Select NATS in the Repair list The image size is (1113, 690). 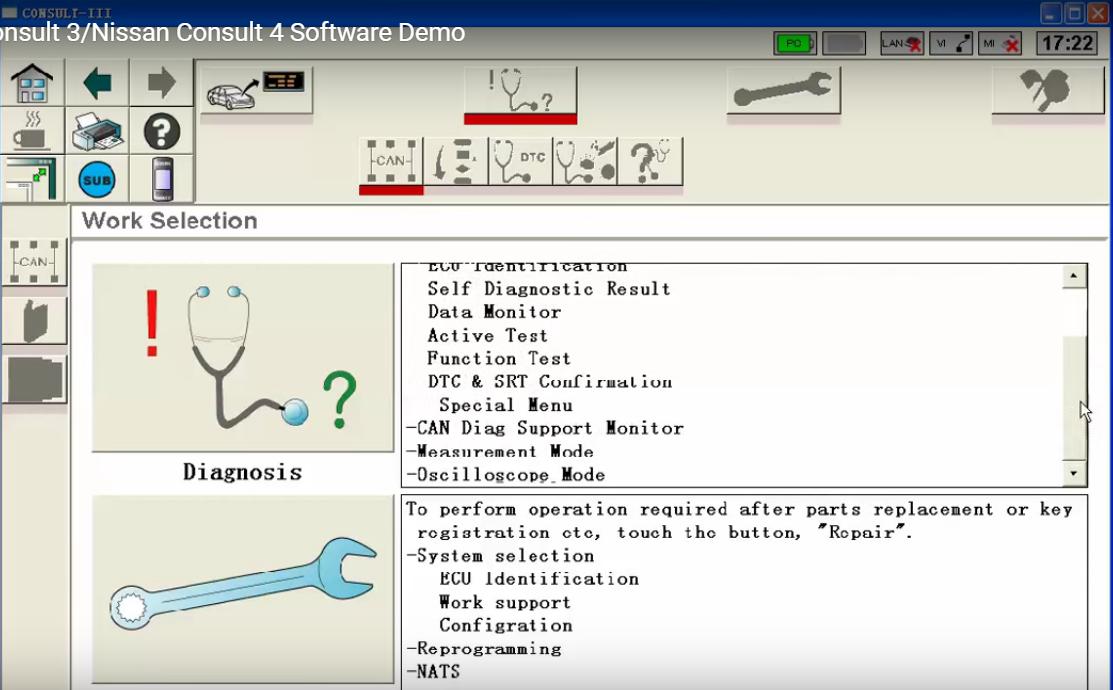[433, 672]
